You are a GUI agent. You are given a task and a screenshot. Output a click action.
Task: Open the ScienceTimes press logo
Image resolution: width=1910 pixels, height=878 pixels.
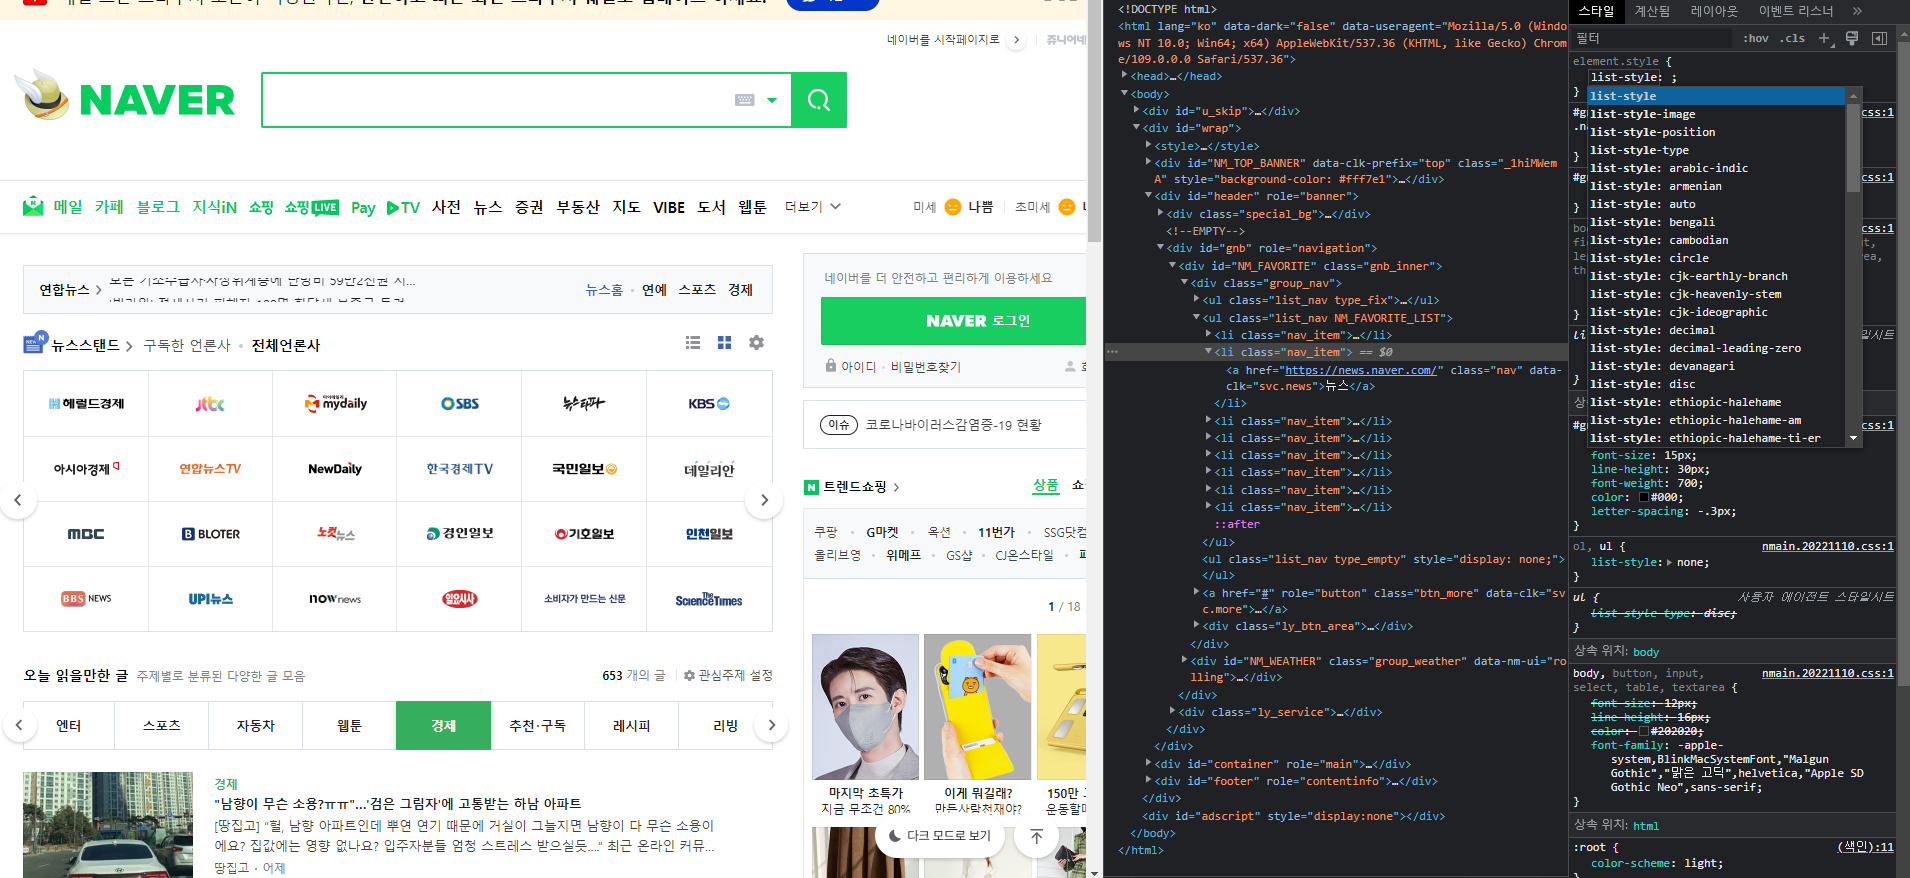(x=709, y=599)
